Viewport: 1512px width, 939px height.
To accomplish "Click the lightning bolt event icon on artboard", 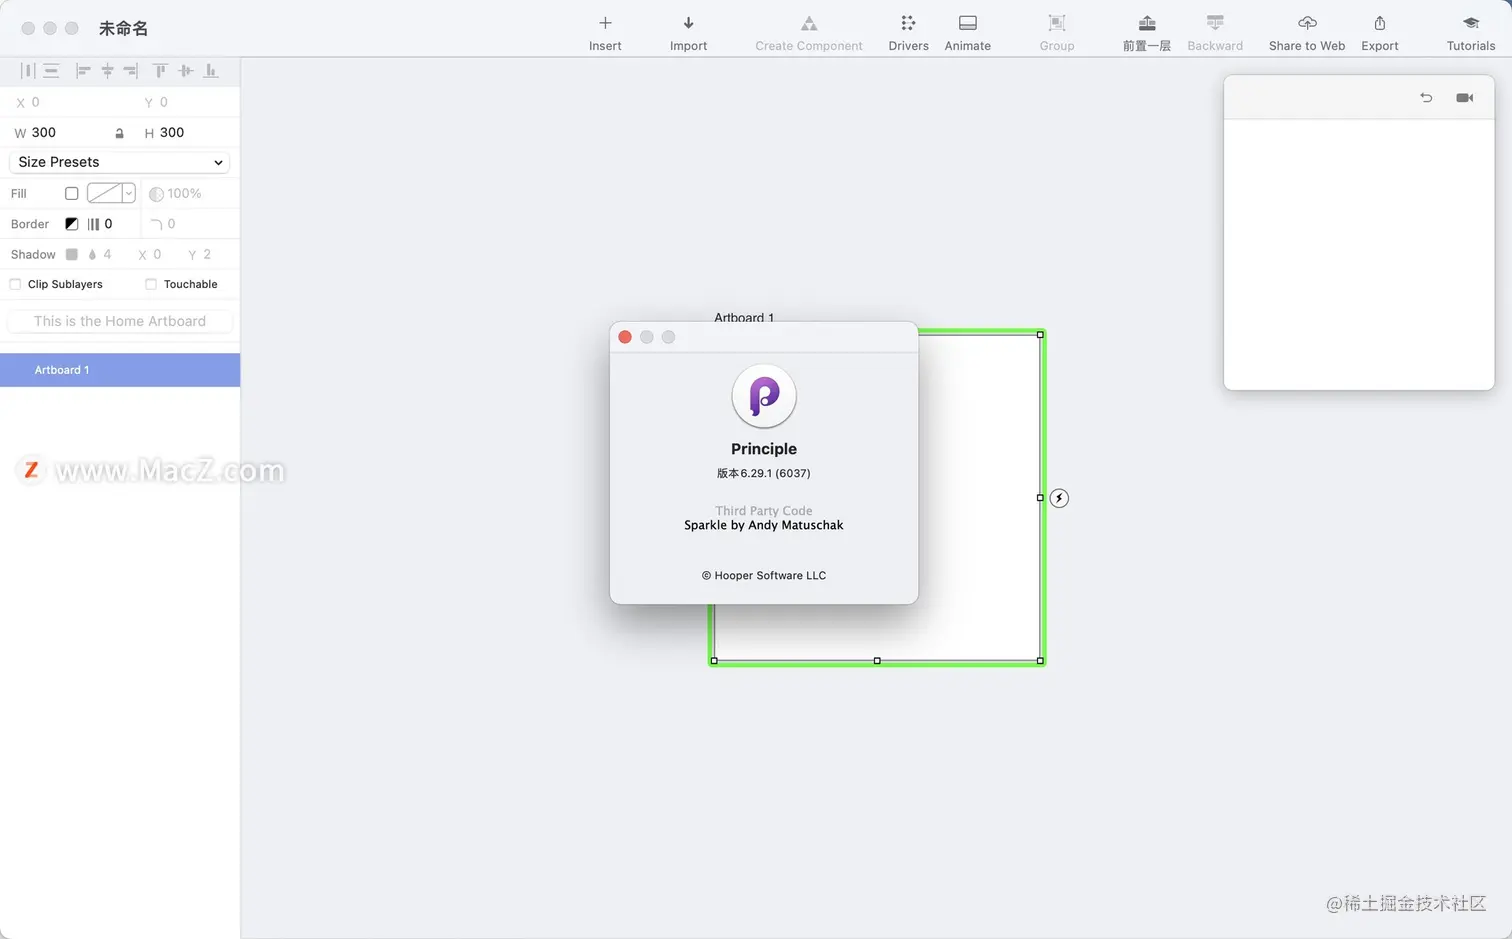I will click(1059, 498).
